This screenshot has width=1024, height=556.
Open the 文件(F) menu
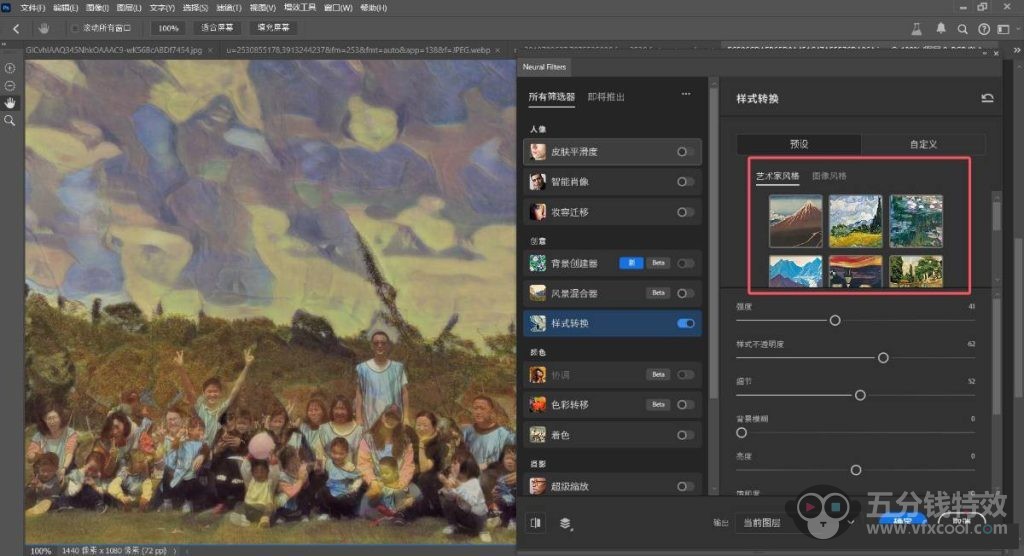pos(33,8)
